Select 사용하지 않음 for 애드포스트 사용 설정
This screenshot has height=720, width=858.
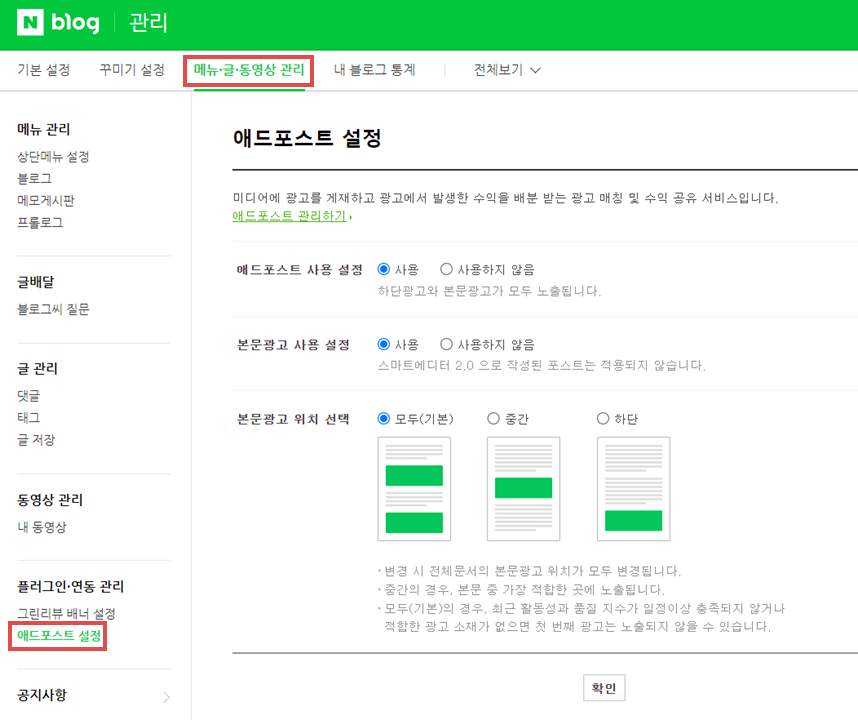click(447, 269)
